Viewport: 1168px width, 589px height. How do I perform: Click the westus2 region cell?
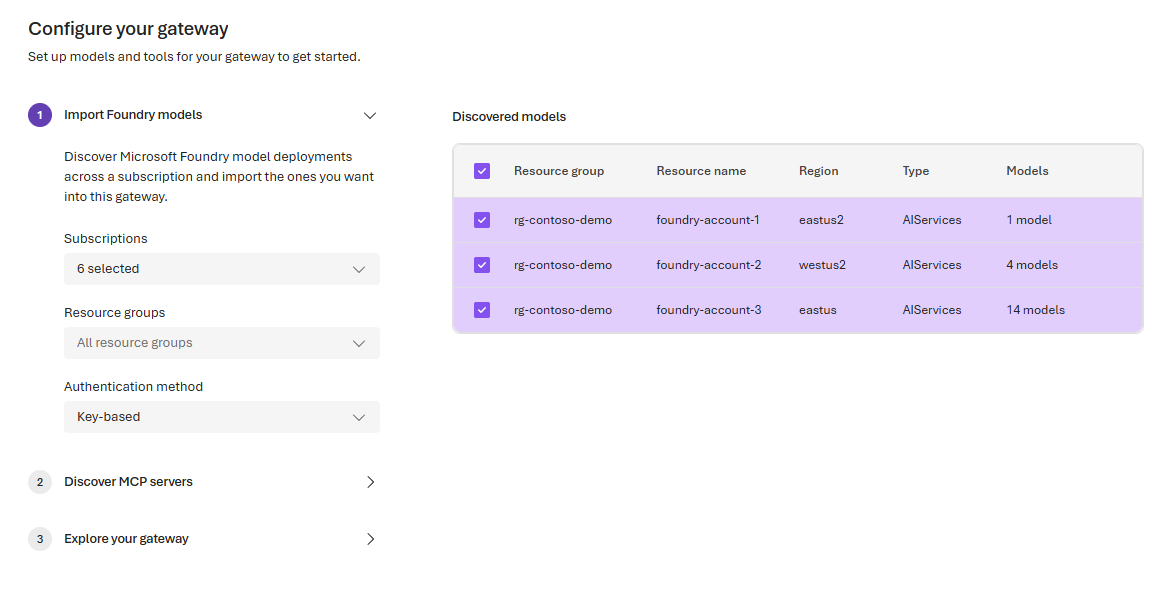(822, 265)
